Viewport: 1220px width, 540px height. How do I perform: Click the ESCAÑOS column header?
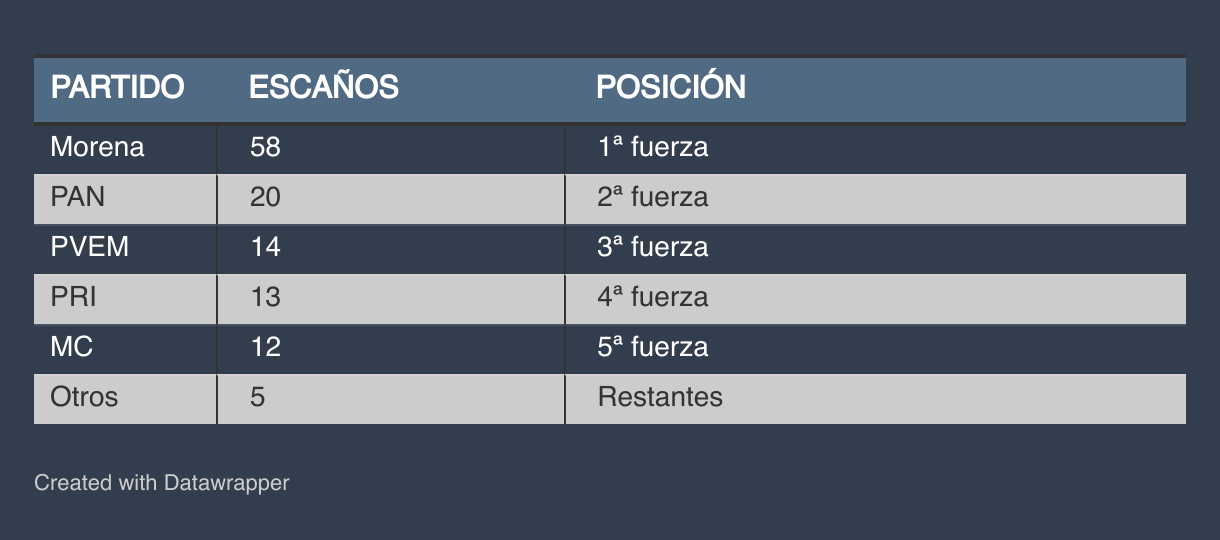(323, 87)
